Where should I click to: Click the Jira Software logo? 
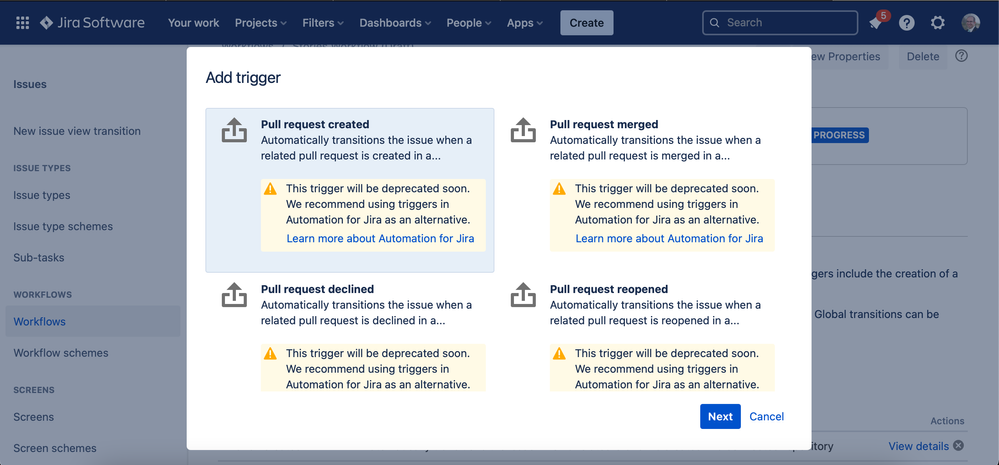92,23
